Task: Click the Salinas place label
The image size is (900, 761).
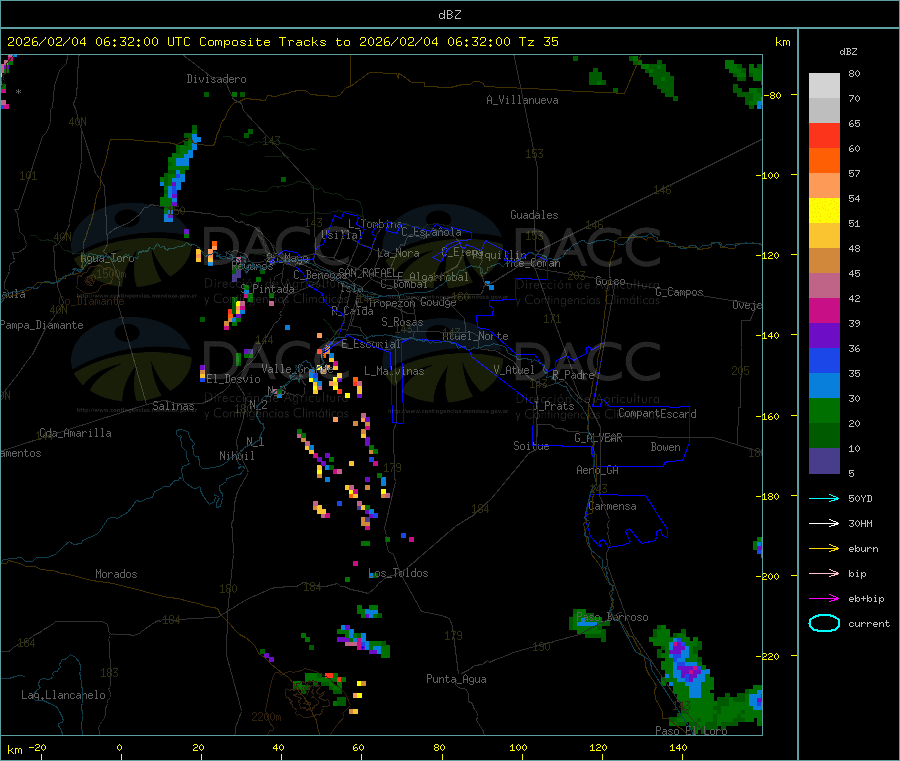Action: tap(173, 406)
